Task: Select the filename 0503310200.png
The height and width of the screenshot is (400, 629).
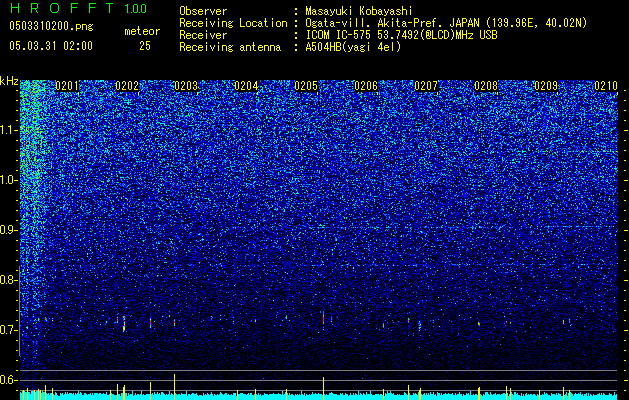Action: click(x=51, y=26)
